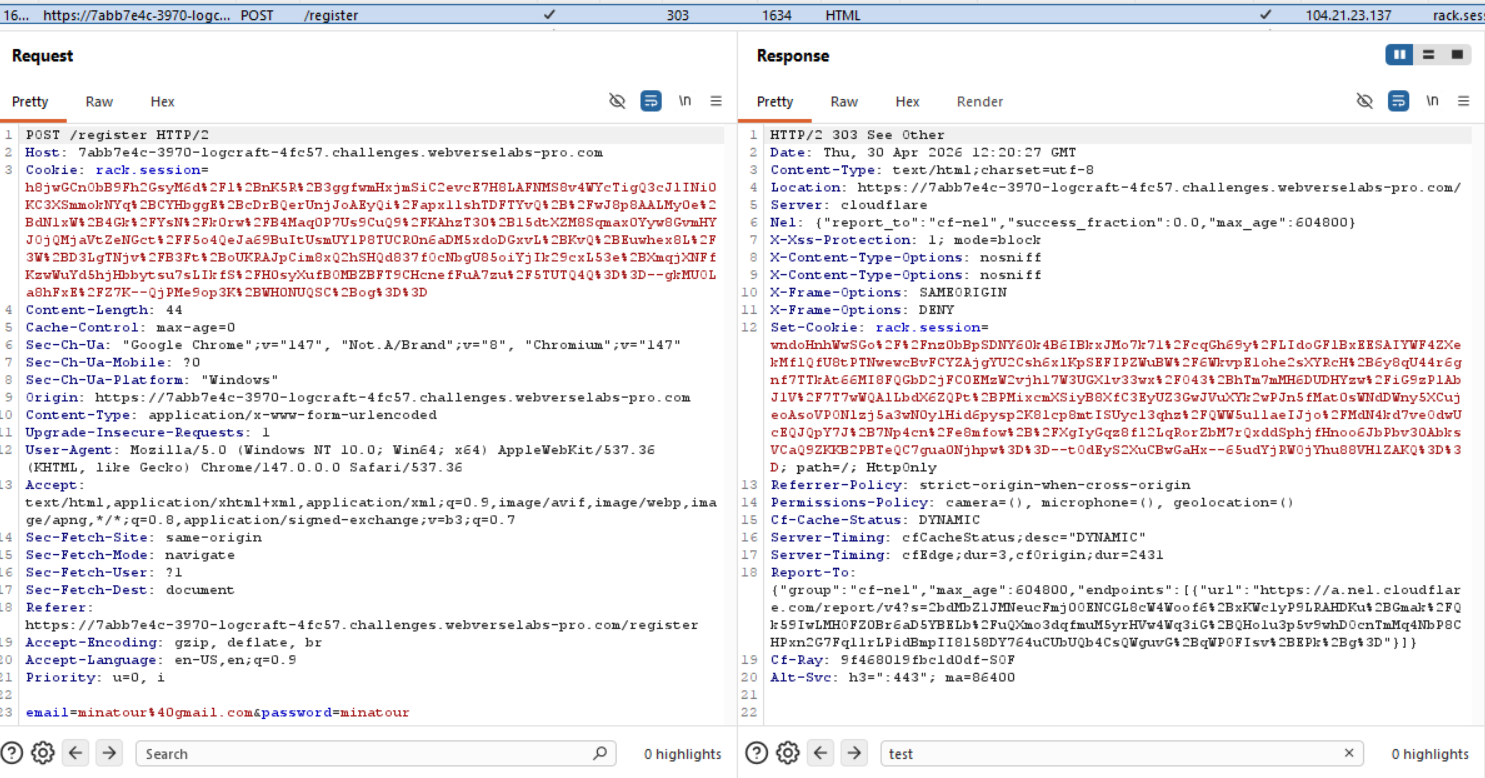The image size is (1485, 778).
Task: Select the top/bottom split layout icon
Action: click(x=1429, y=55)
